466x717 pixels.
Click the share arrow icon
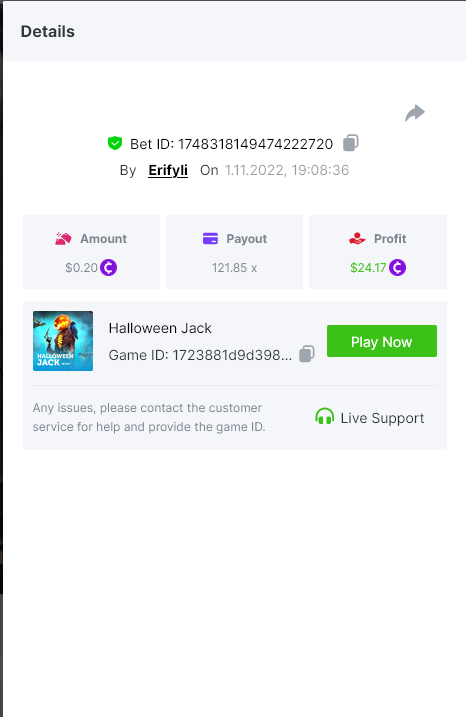coord(415,113)
